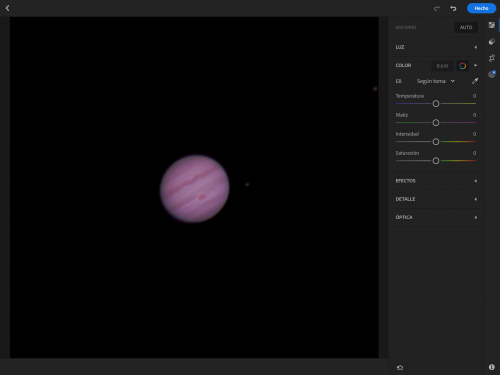
Task: Toggle the B&W black and white mode
Action: click(442, 66)
